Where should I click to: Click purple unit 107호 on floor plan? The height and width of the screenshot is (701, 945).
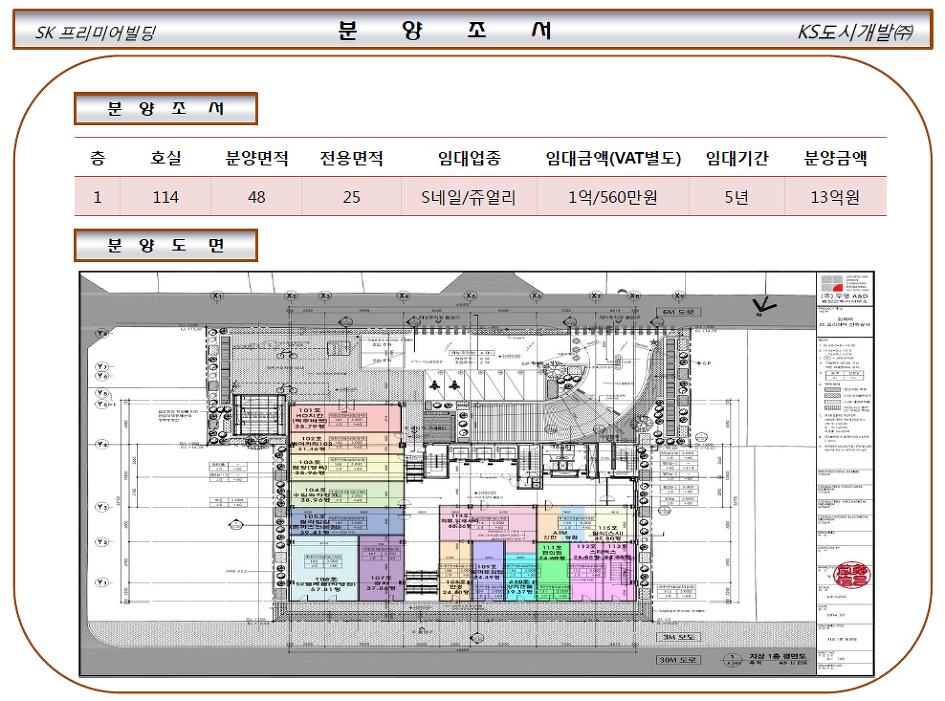pyautogui.click(x=381, y=568)
